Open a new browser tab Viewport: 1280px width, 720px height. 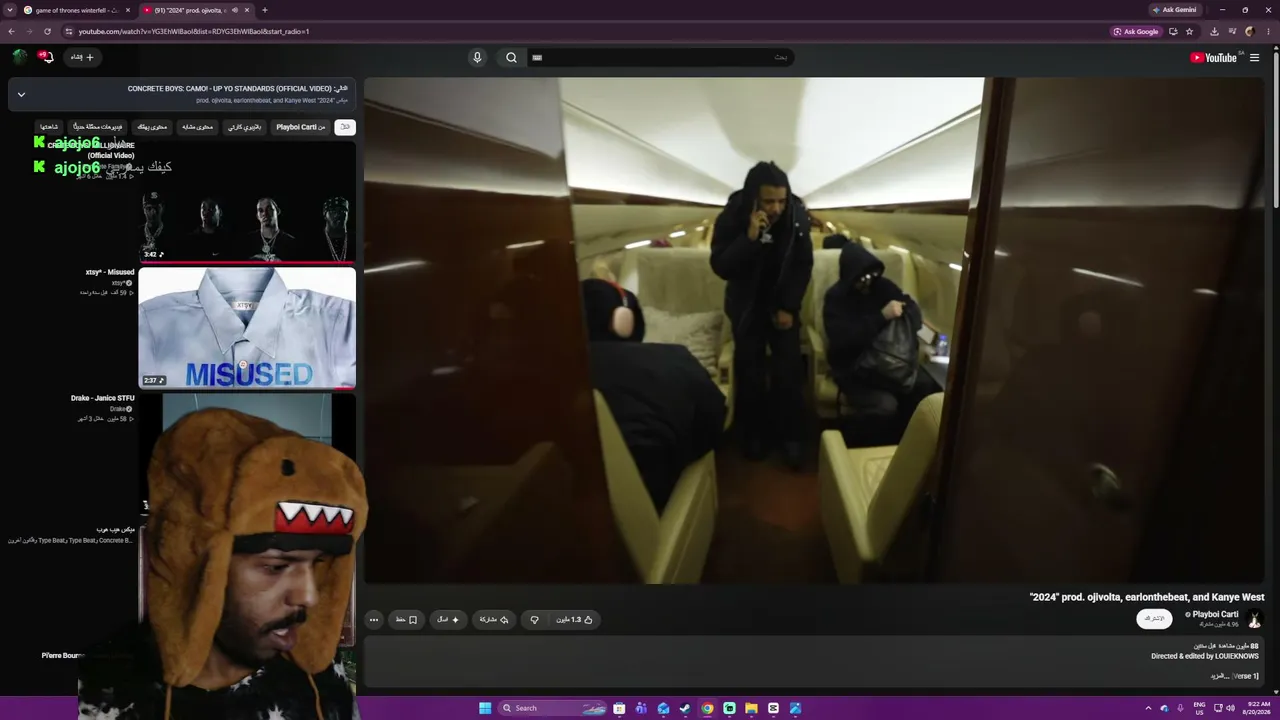tap(265, 10)
